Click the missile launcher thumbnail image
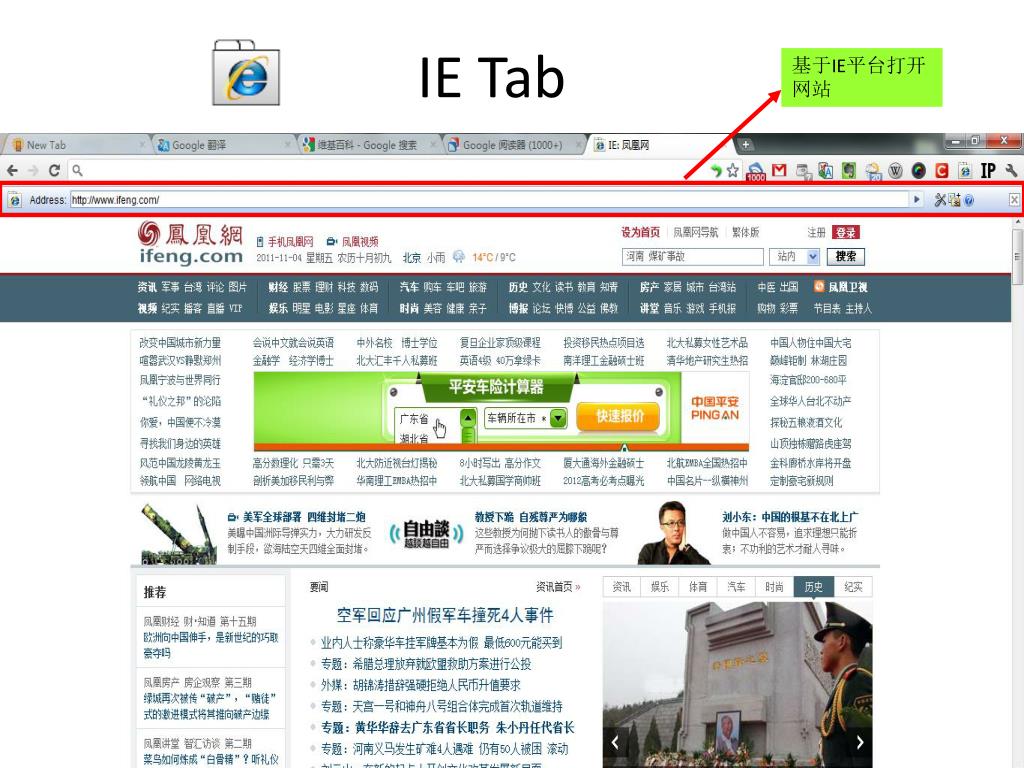Viewport: 1024px width, 768px height. tap(179, 534)
